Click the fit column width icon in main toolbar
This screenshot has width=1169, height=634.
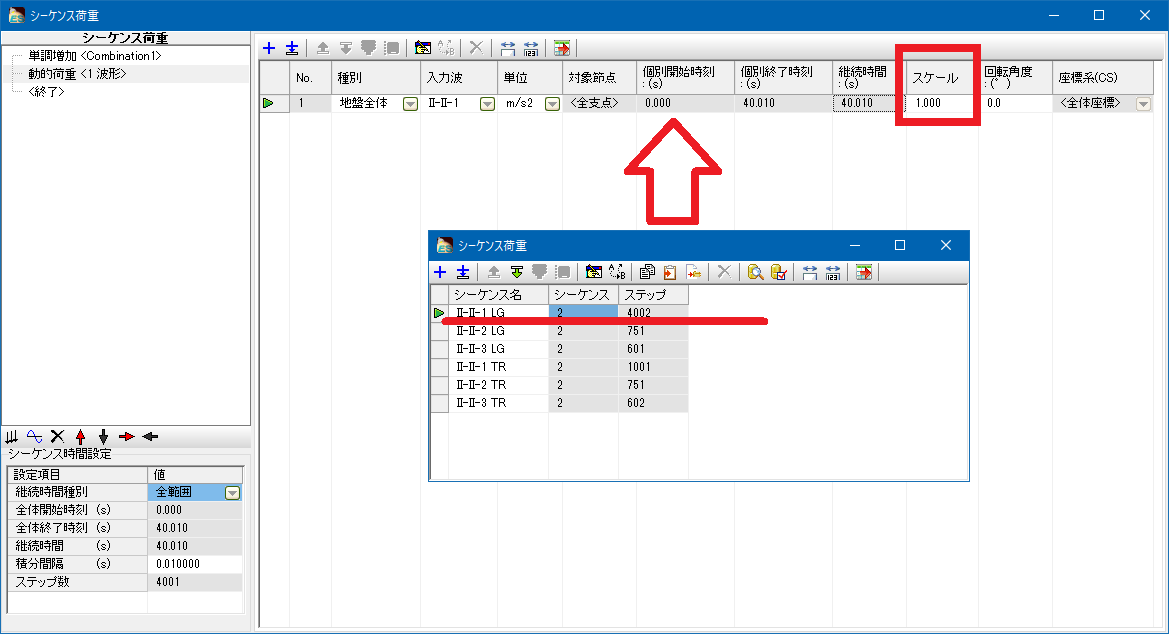(508, 48)
